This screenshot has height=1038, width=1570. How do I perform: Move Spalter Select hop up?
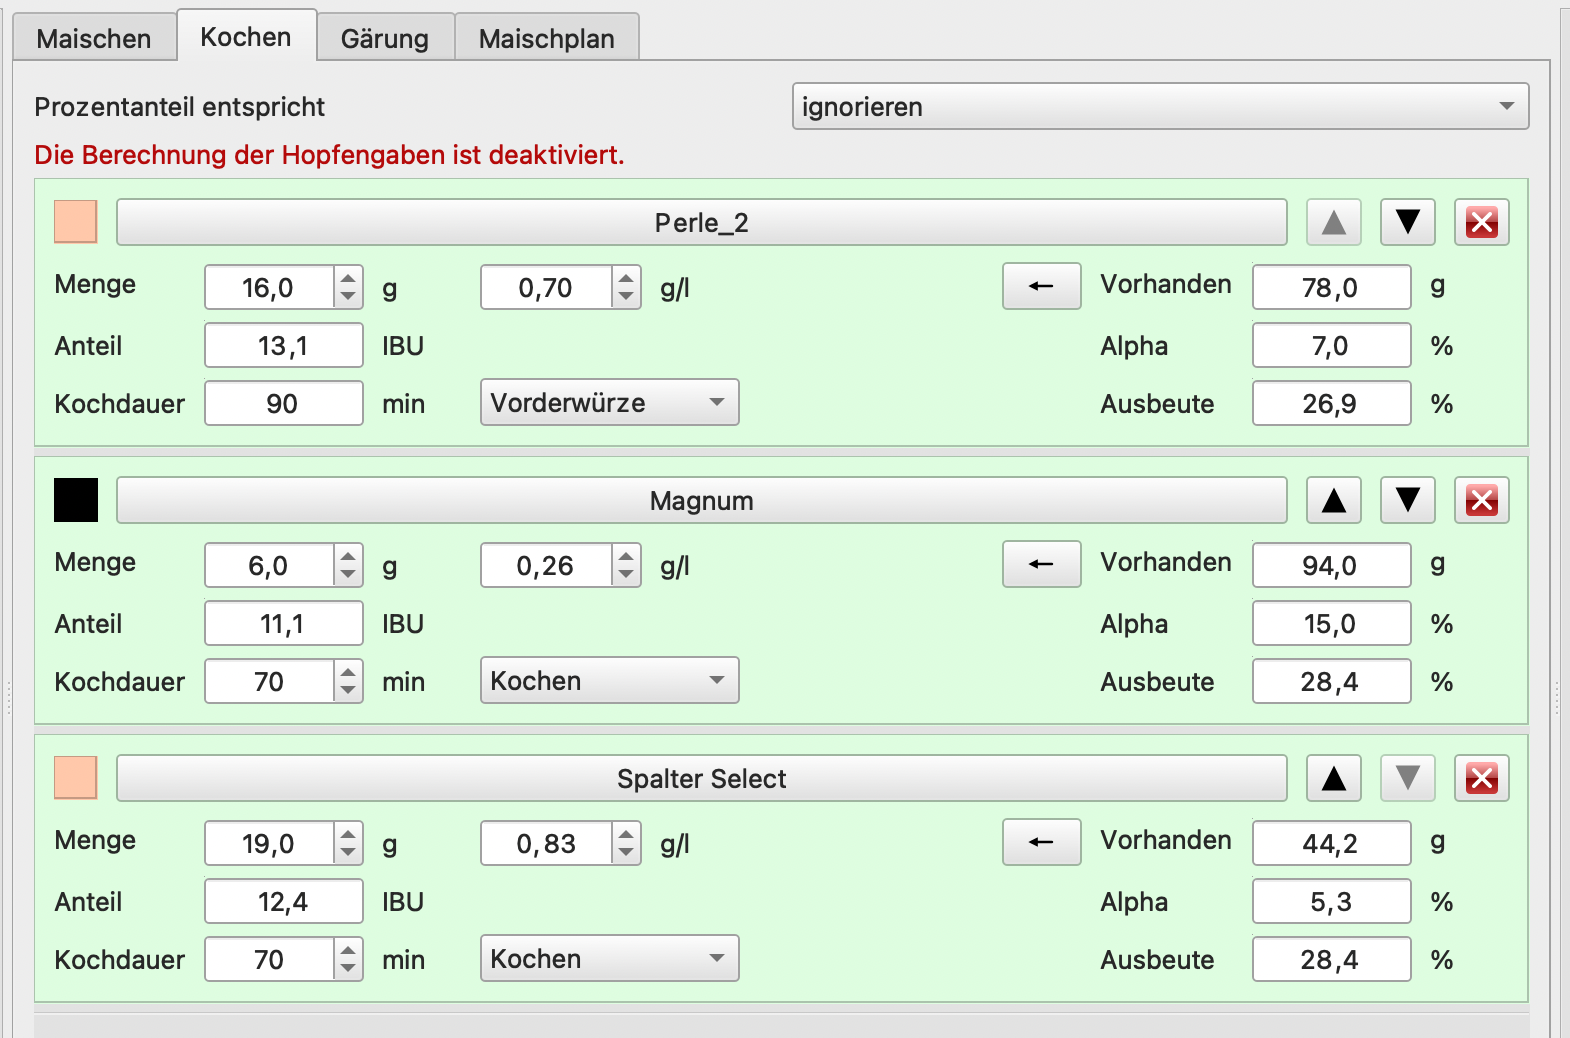click(1333, 778)
